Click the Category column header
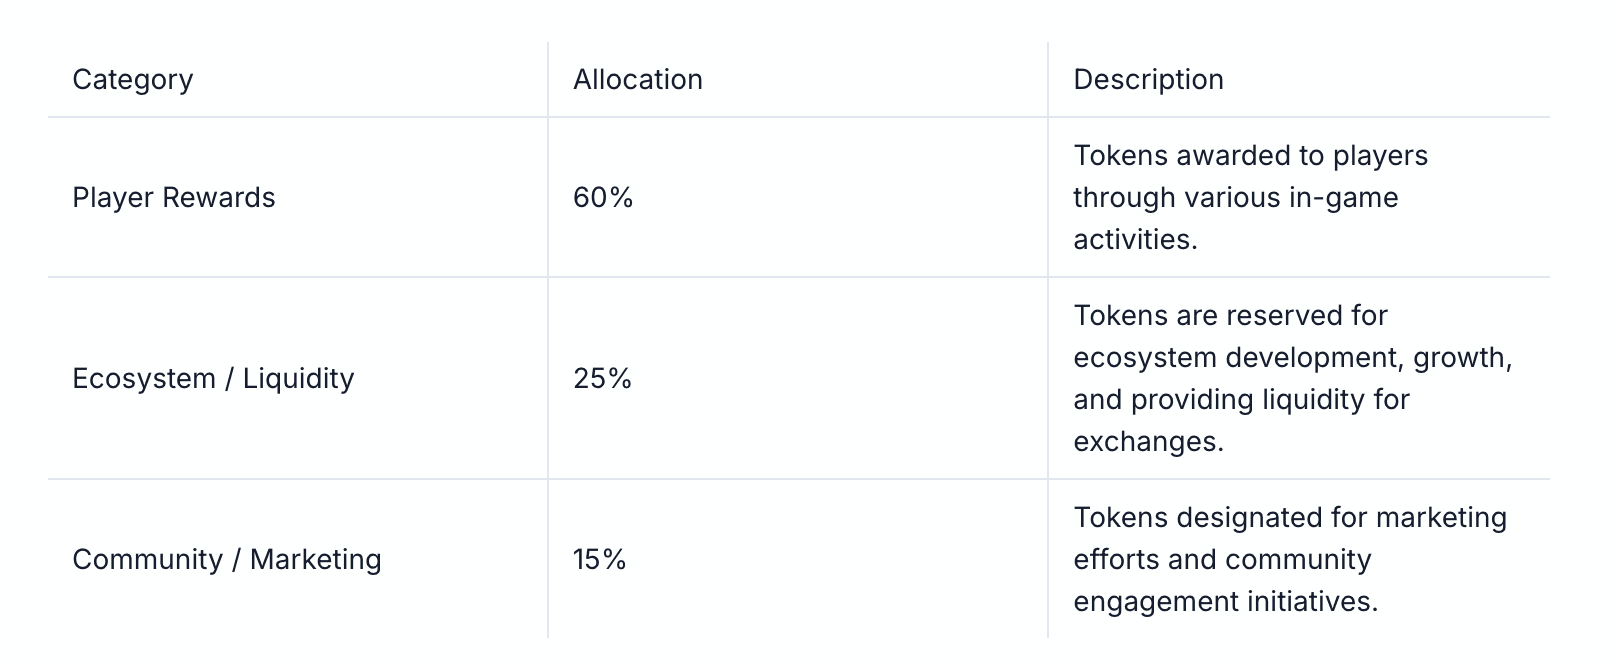Image resolution: width=1614 pixels, height=666 pixels. pos(133,80)
